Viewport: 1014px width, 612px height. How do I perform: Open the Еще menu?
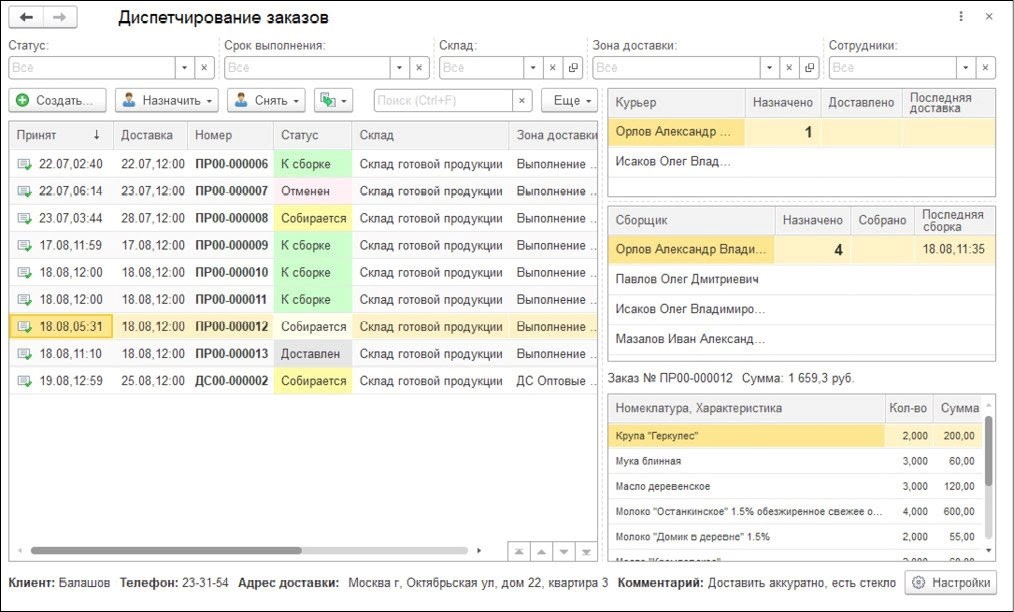click(x=568, y=101)
